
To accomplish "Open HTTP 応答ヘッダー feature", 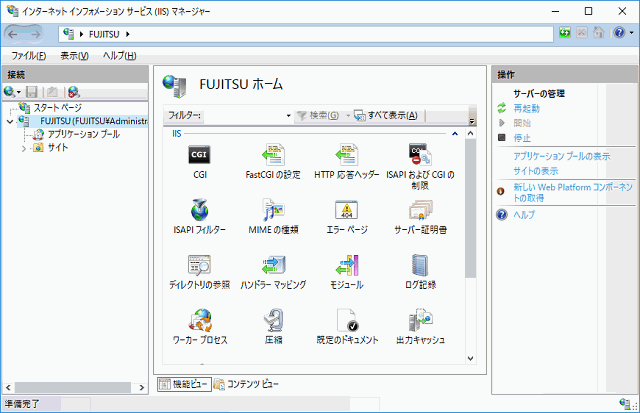I will [x=347, y=155].
